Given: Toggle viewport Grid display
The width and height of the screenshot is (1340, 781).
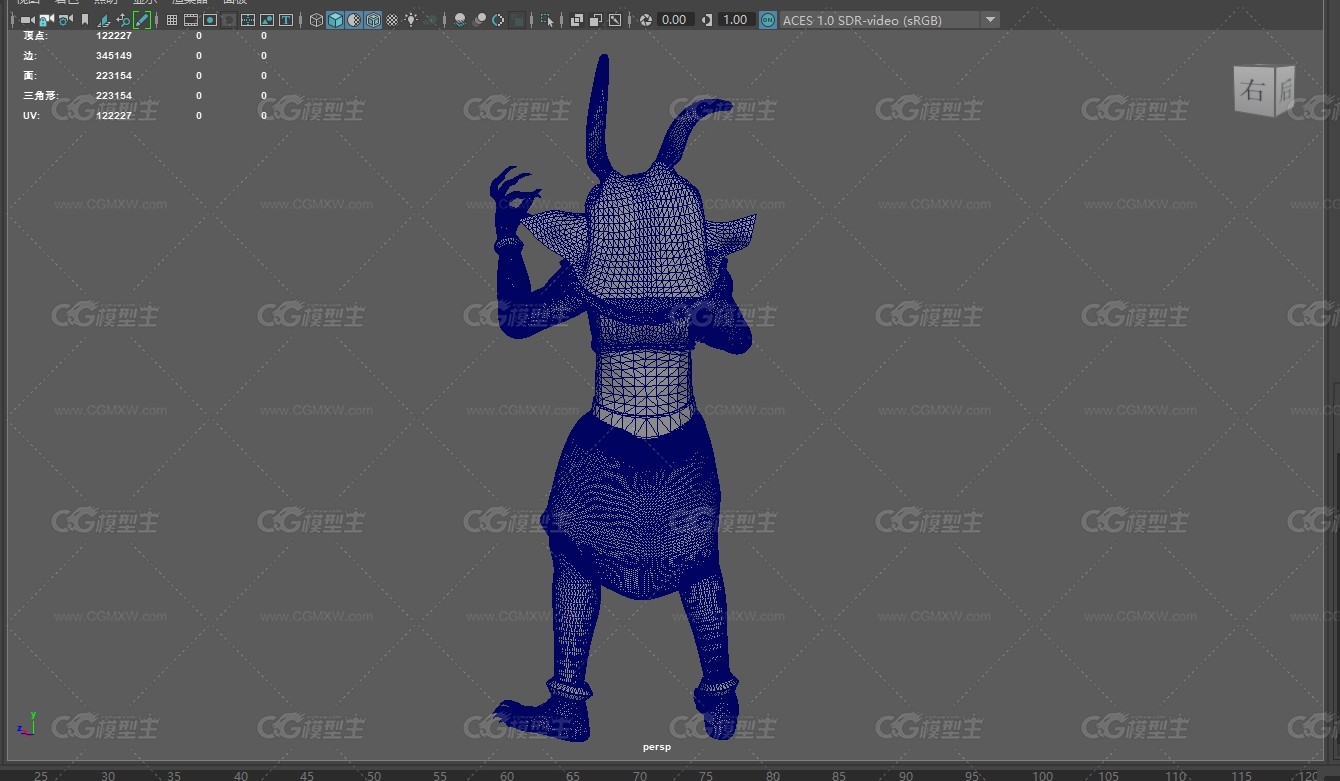Looking at the screenshot, I should (172, 20).
